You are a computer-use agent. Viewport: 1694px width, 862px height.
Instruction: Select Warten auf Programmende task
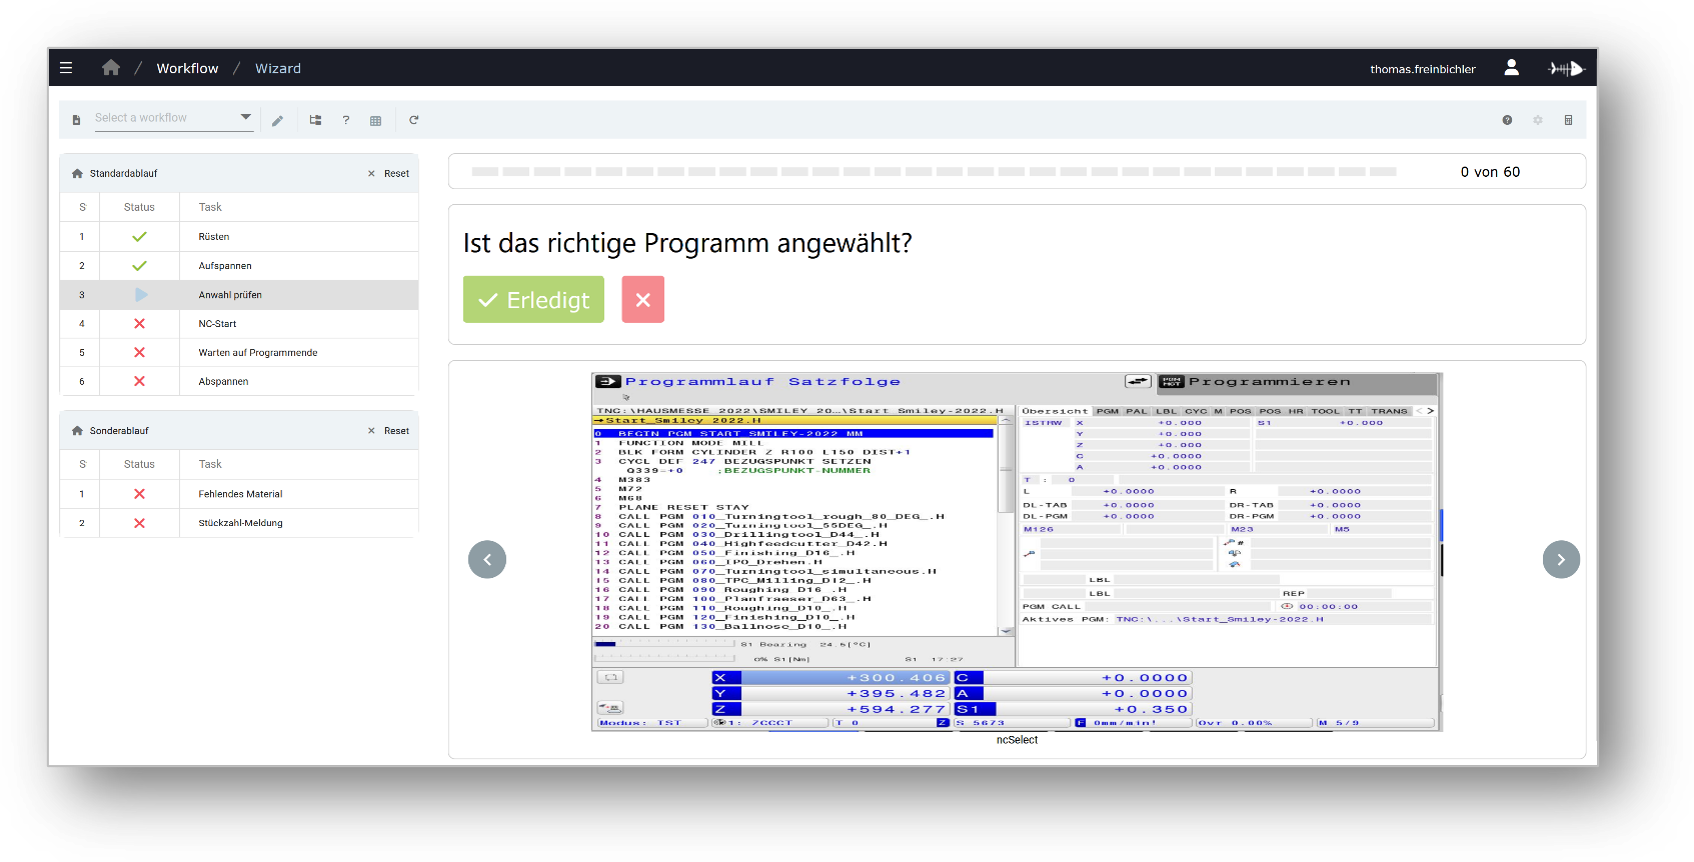click(x=239, y=353)
